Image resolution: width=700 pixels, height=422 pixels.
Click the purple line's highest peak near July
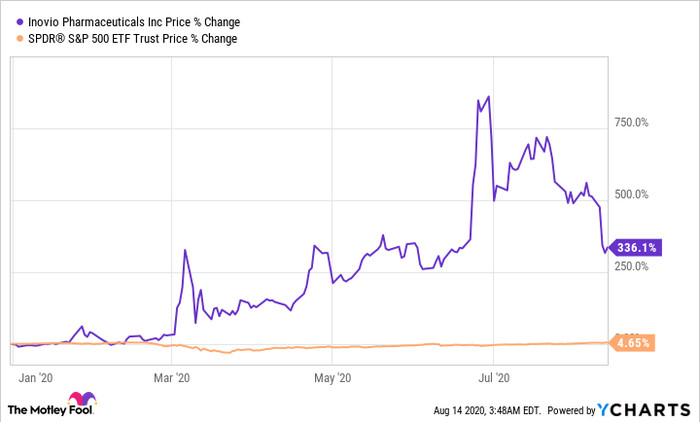(x=488, y=97)
